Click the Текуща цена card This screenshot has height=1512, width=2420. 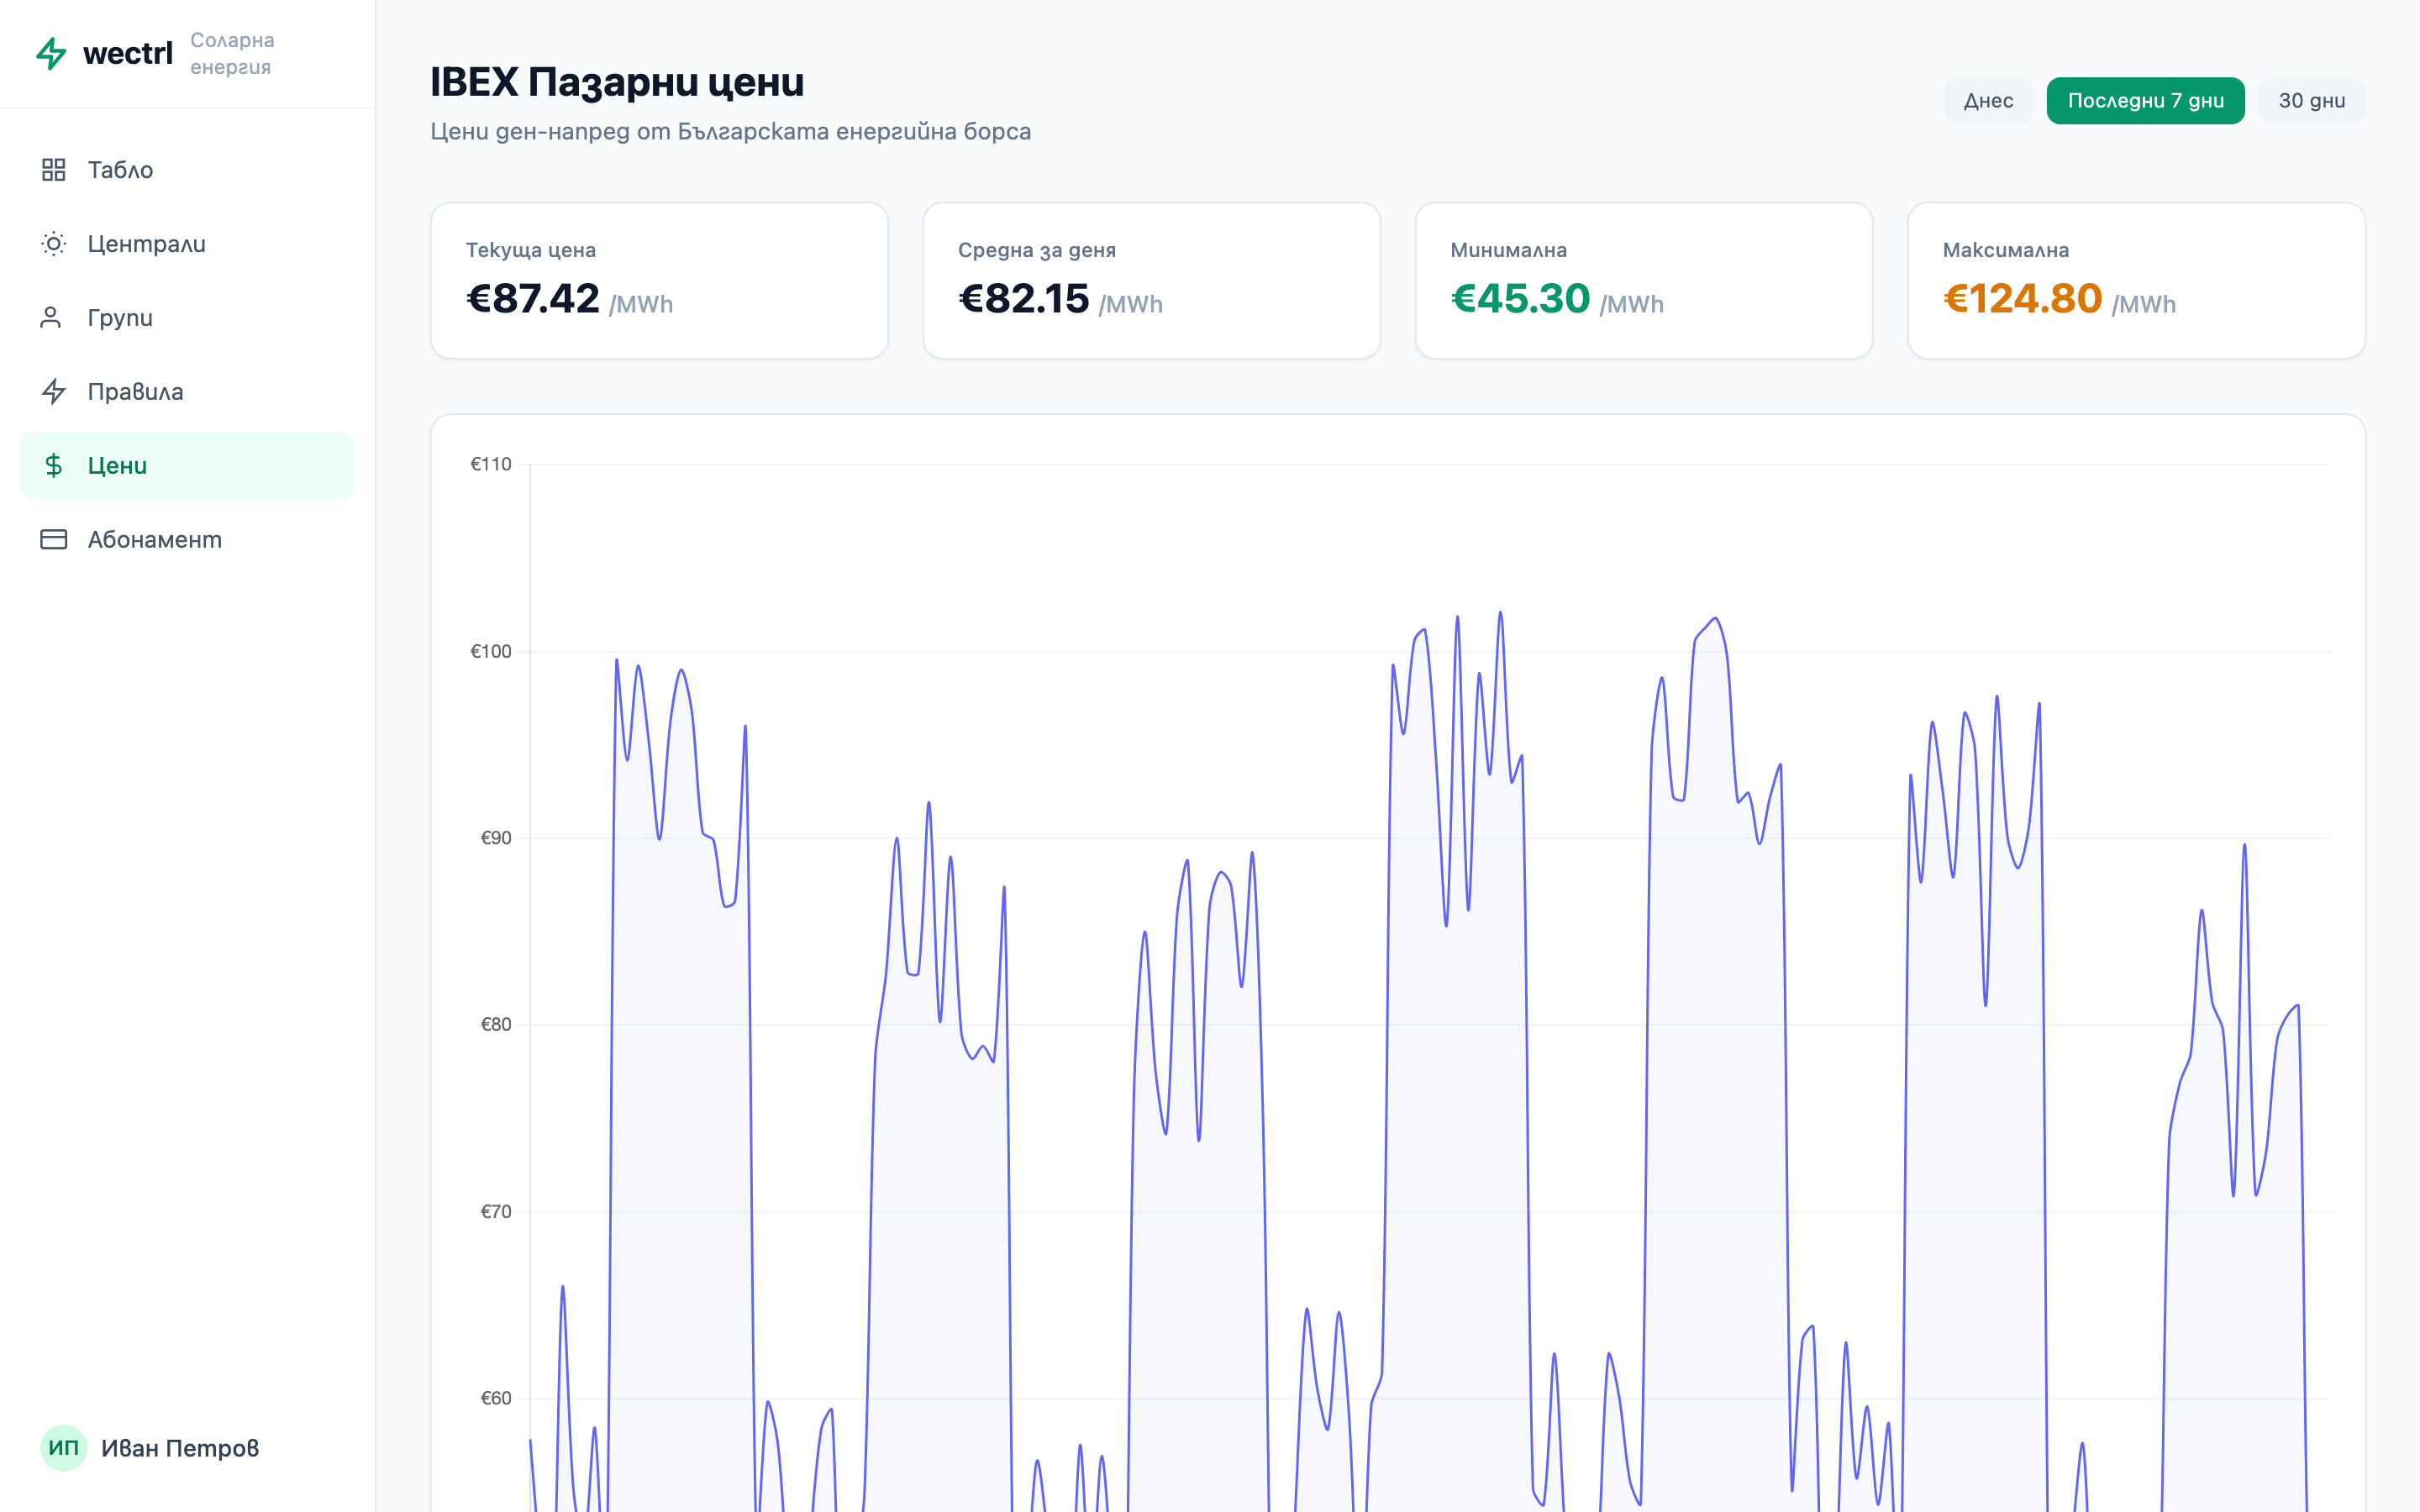[x=658, y=281]
